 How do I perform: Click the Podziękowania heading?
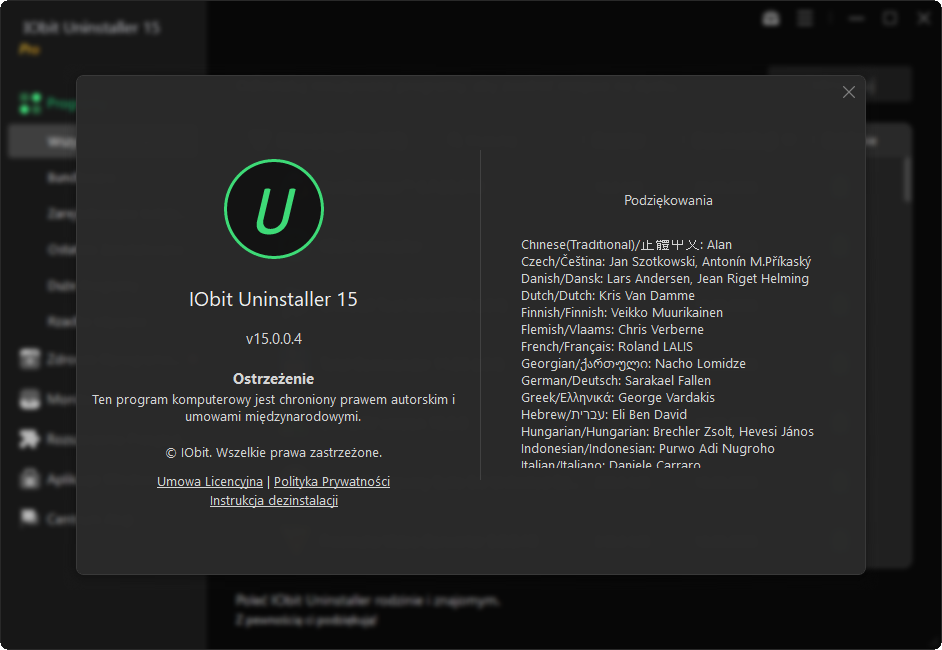pyautogui.click(x=668, y=201)
